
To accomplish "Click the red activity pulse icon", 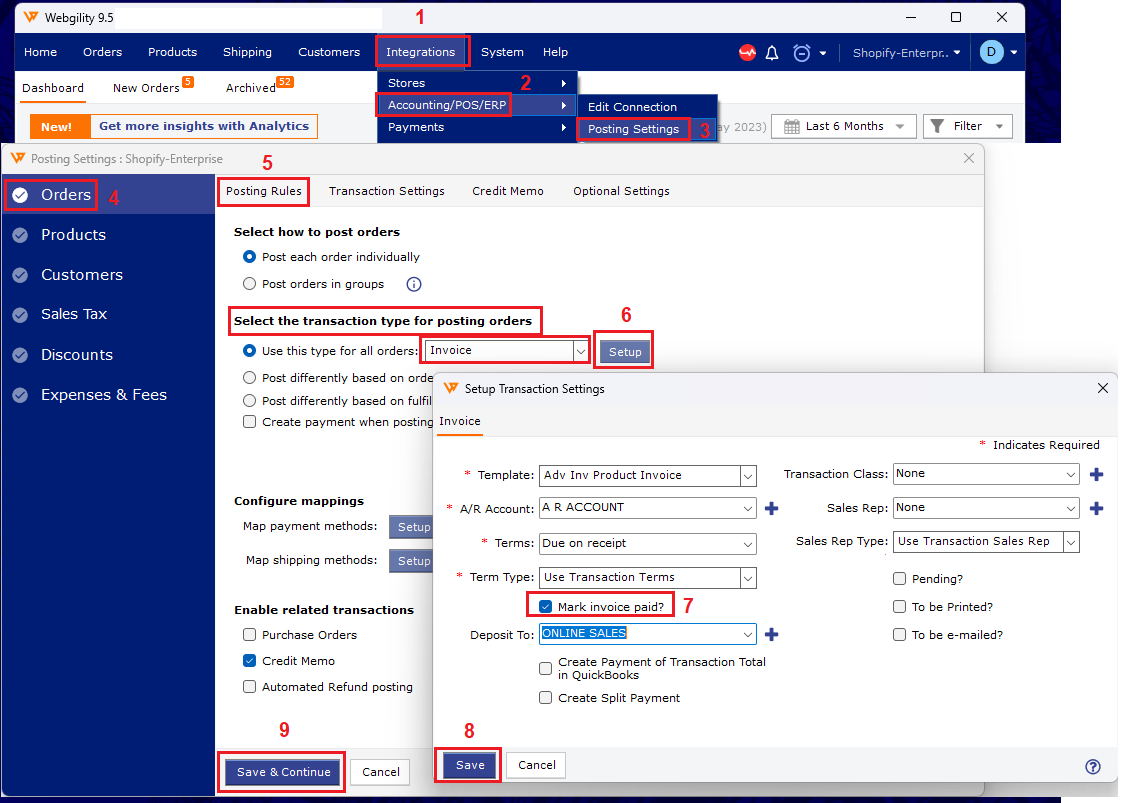I will pos(747,53).
